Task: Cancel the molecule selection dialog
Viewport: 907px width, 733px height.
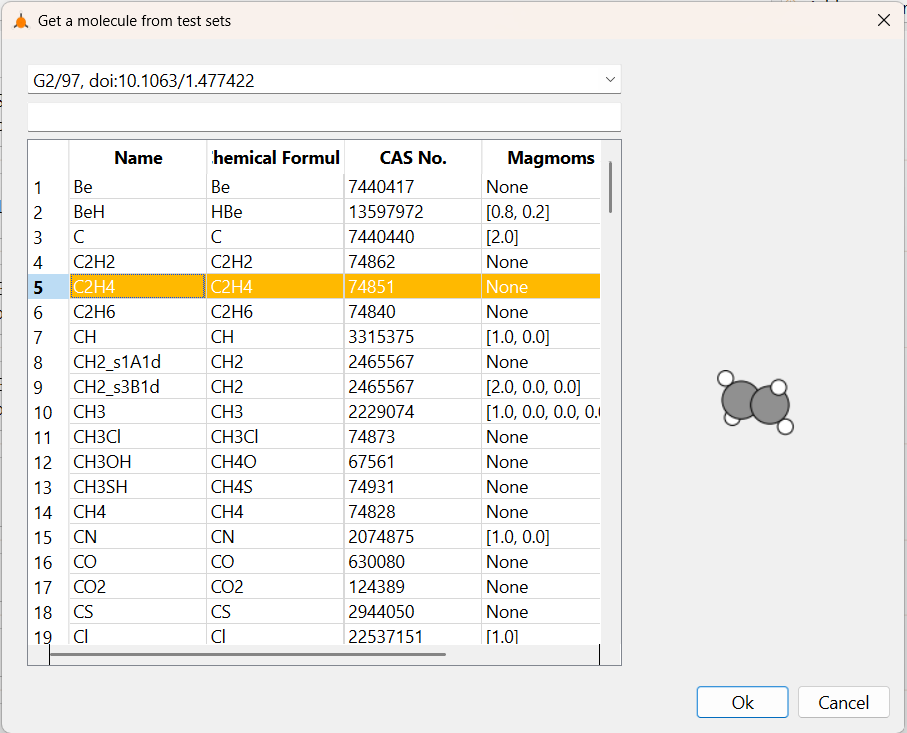Action: (x=843, y=702)
